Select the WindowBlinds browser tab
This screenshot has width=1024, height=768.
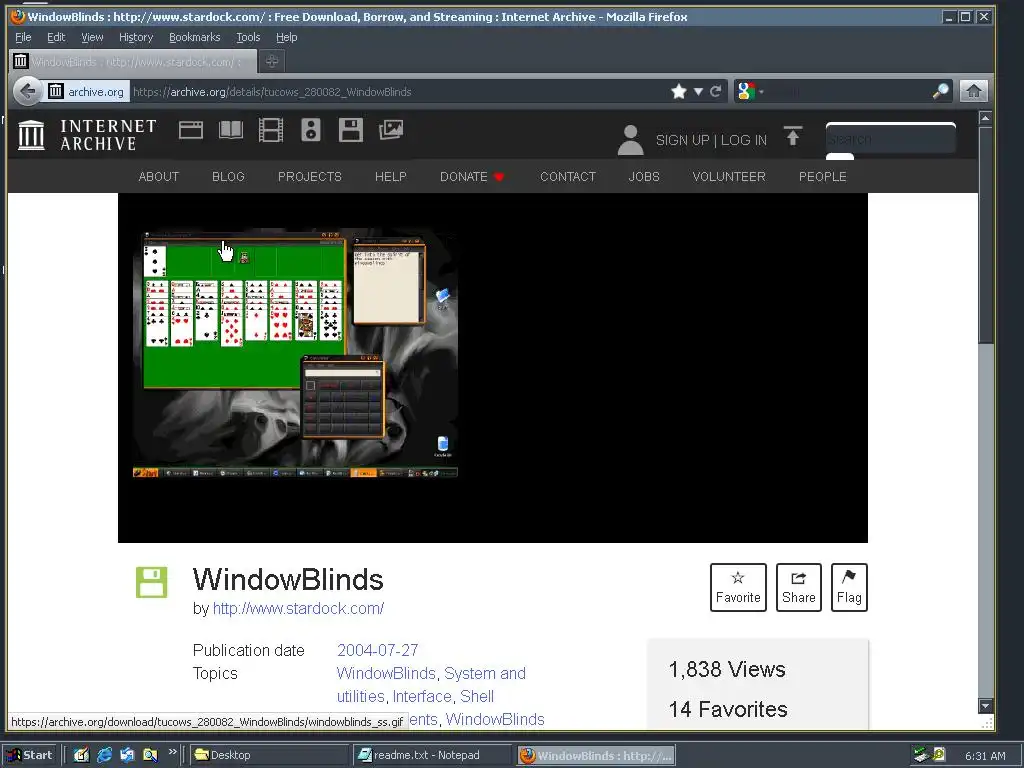[133, 61]
